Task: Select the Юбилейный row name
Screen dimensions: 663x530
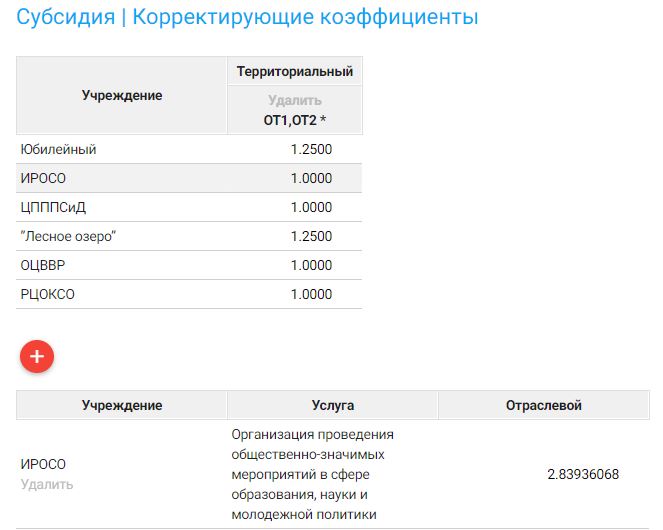Action: (58, 150)
